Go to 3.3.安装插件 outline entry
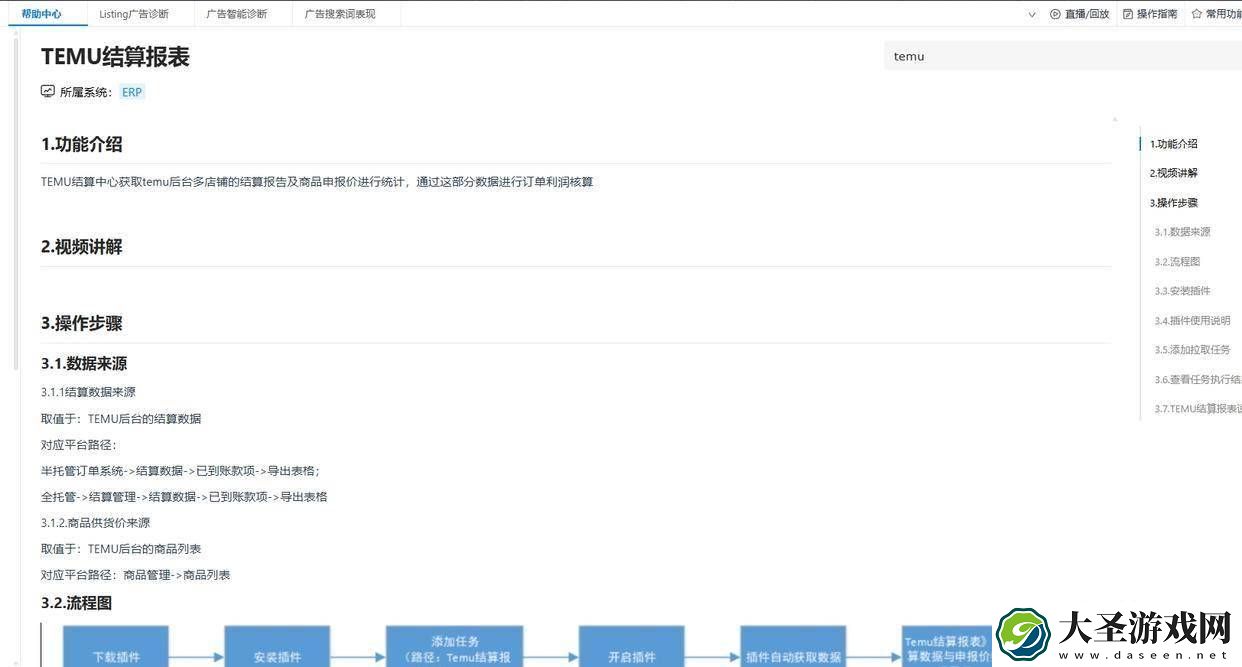1242x667 pixels. [1183, 291]
